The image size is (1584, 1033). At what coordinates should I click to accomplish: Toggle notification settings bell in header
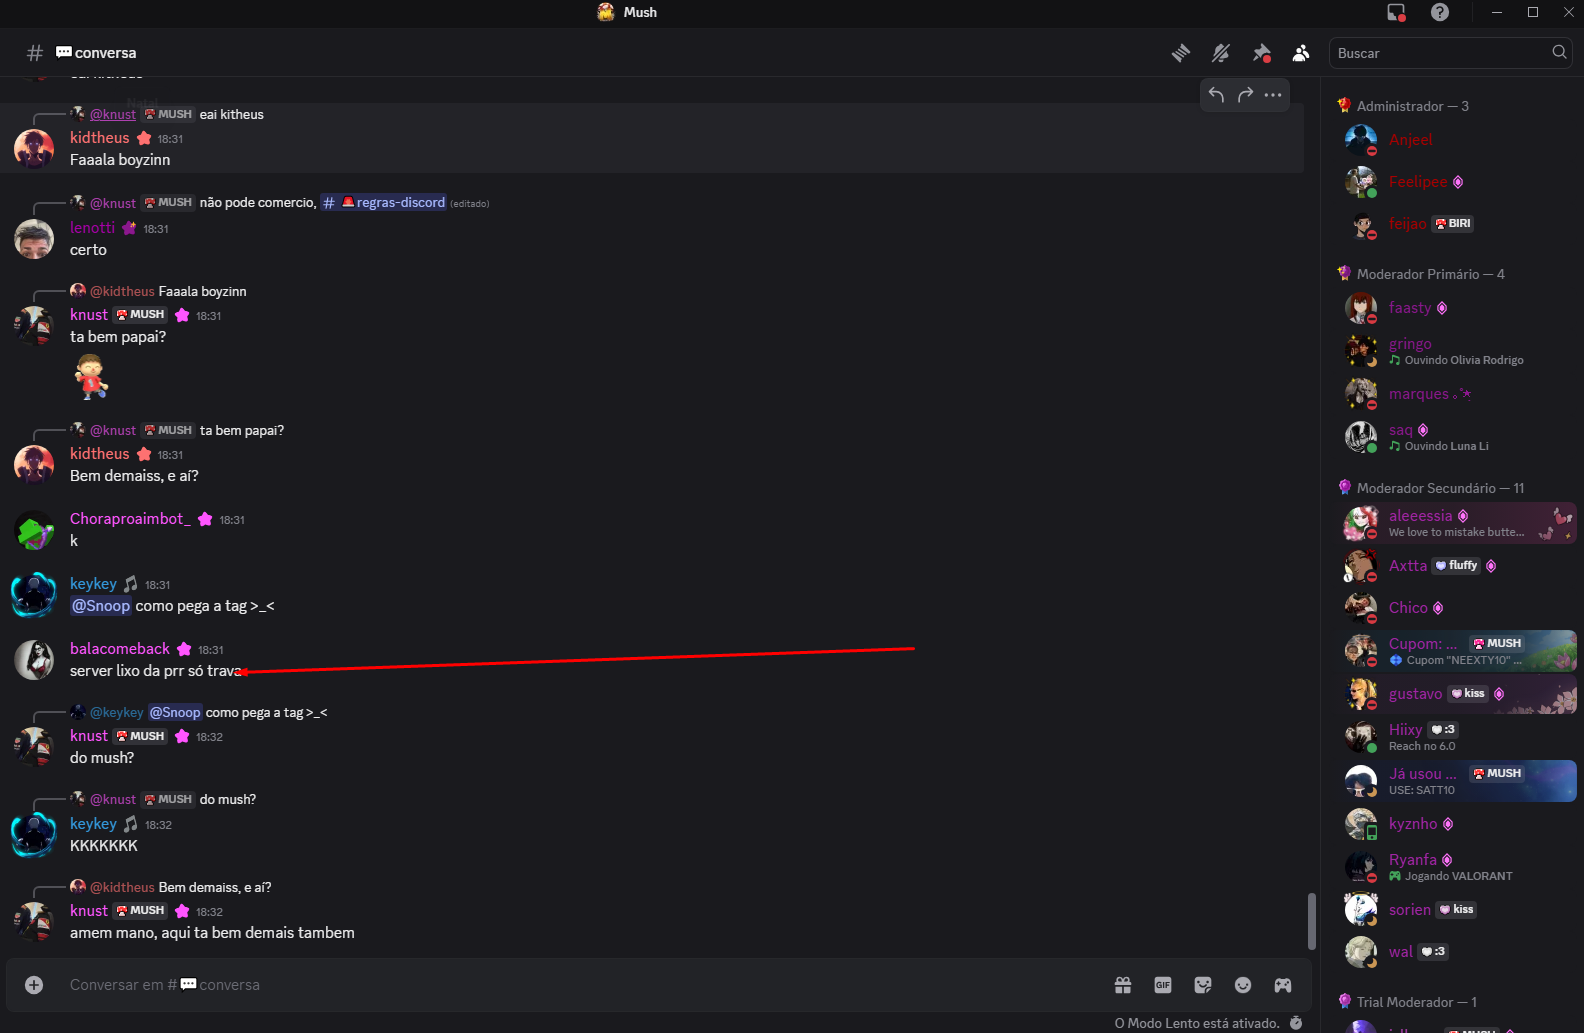pos(1221,53)
